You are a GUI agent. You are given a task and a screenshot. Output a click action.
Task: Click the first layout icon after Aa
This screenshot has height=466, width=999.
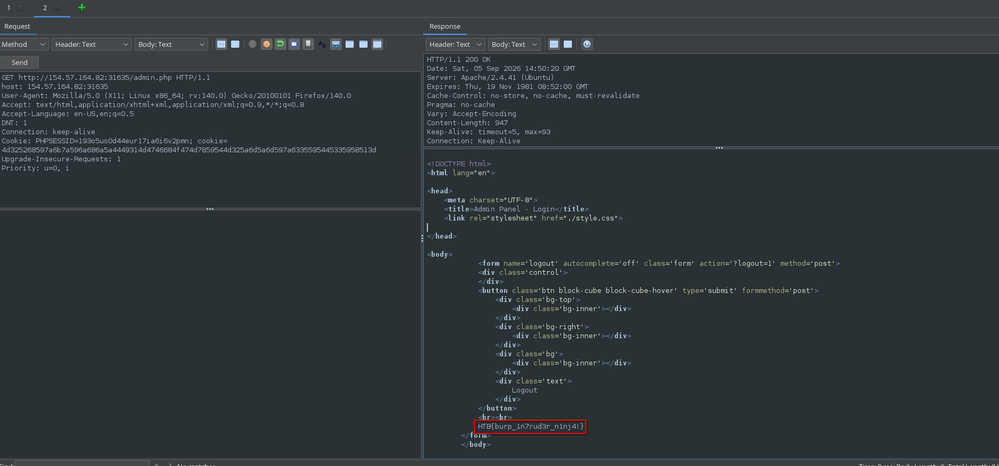pyautogui.click(x=336, y=45)
